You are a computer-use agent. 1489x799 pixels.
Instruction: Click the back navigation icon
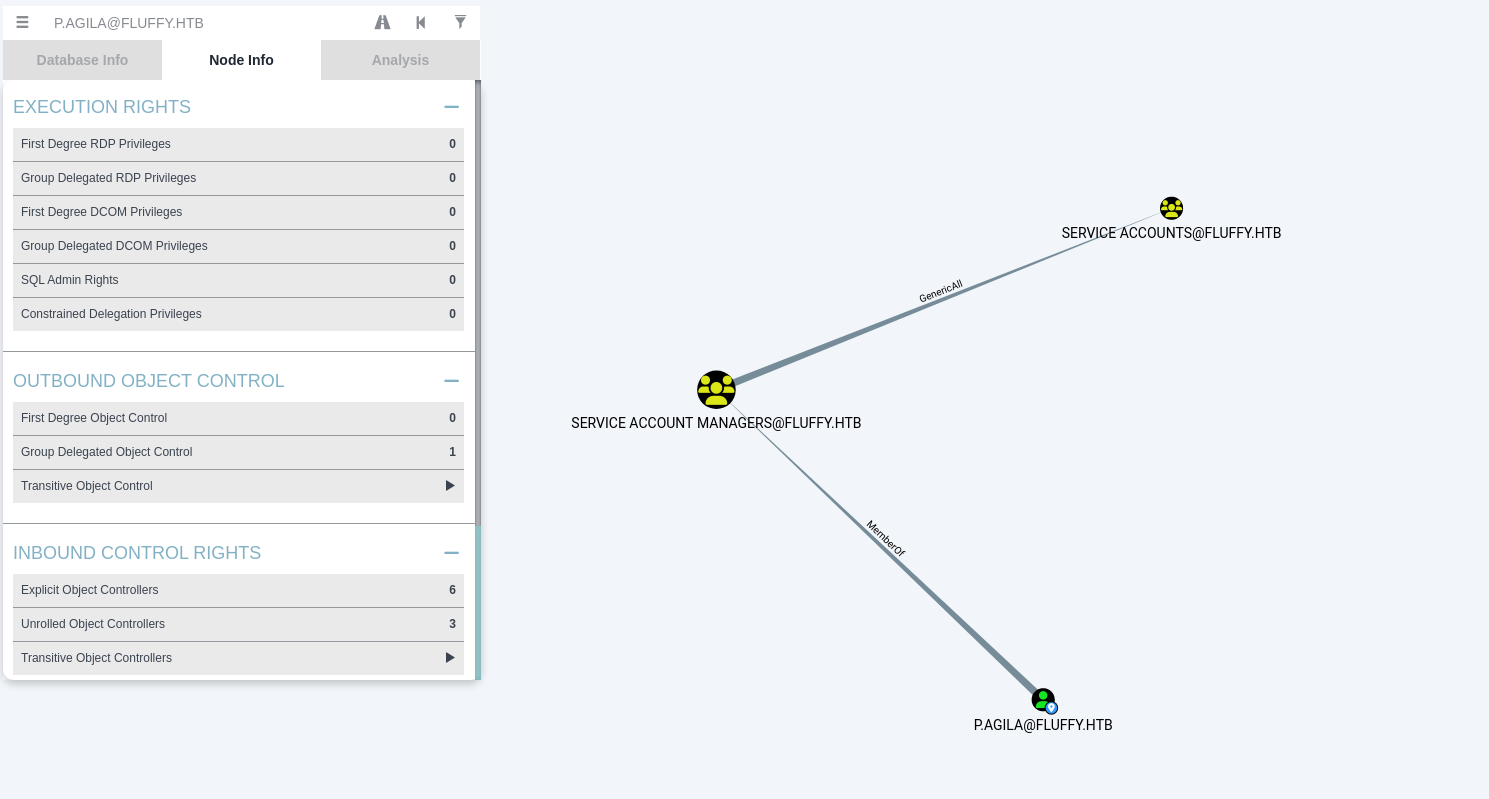(421, 22)
